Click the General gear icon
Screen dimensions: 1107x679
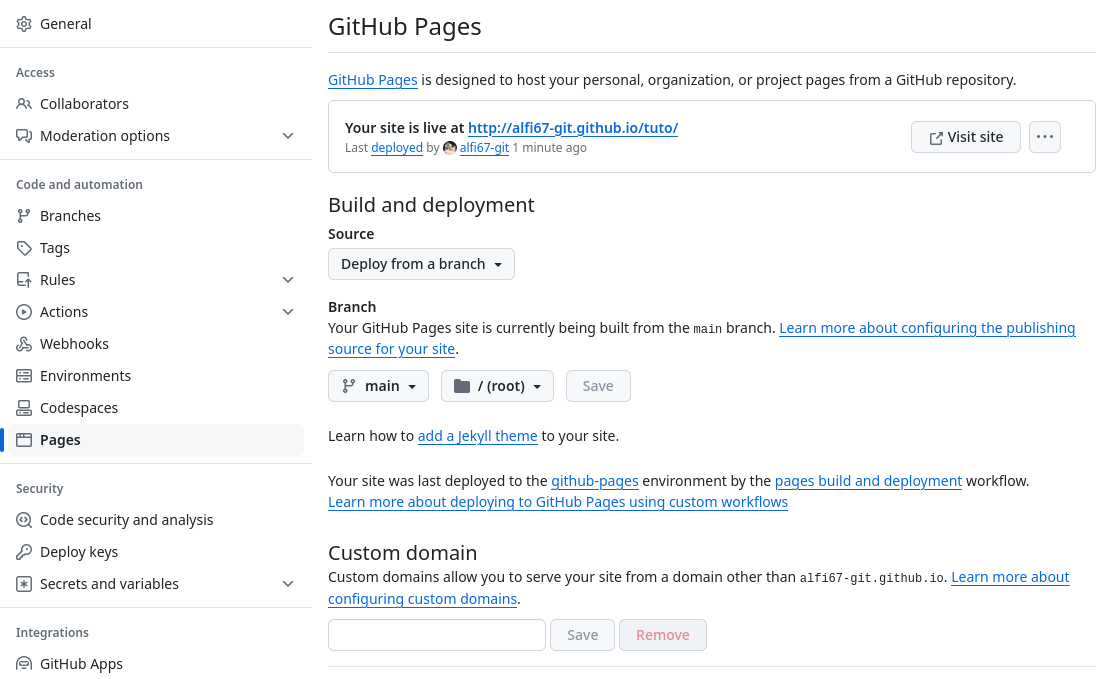(x=24, y=24)
